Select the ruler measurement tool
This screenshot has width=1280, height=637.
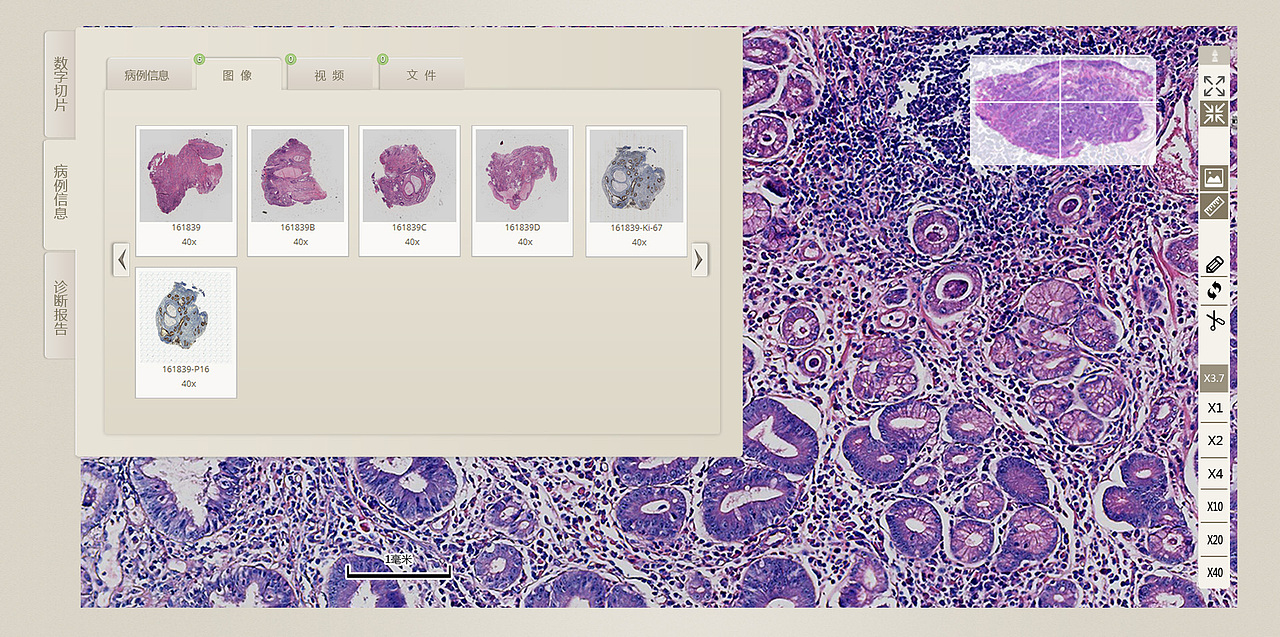click(x=1214, y=207)
